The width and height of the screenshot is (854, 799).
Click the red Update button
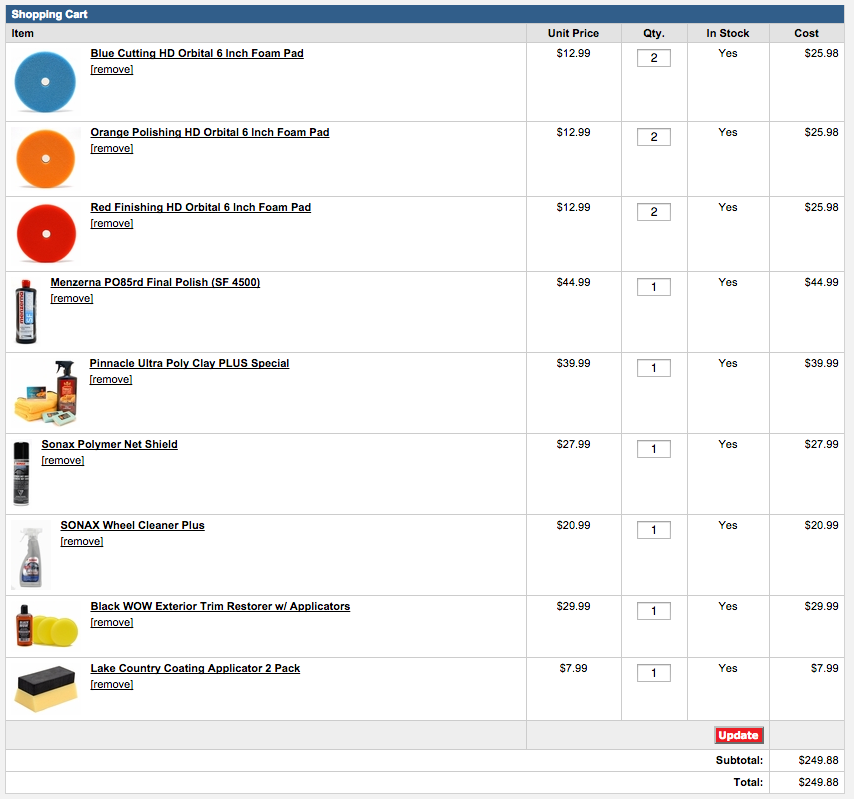[739, 736]
